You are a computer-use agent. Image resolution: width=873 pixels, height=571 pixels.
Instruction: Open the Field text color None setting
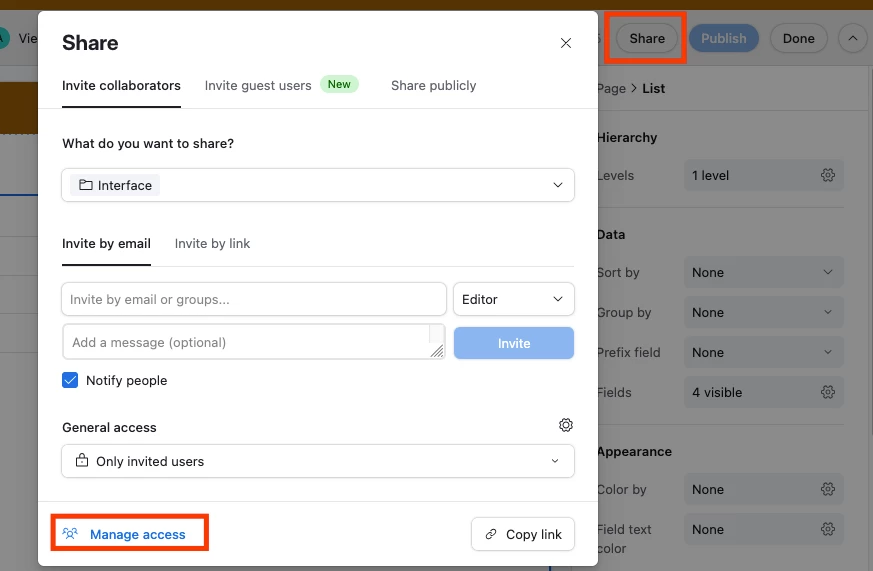point(763,529)
